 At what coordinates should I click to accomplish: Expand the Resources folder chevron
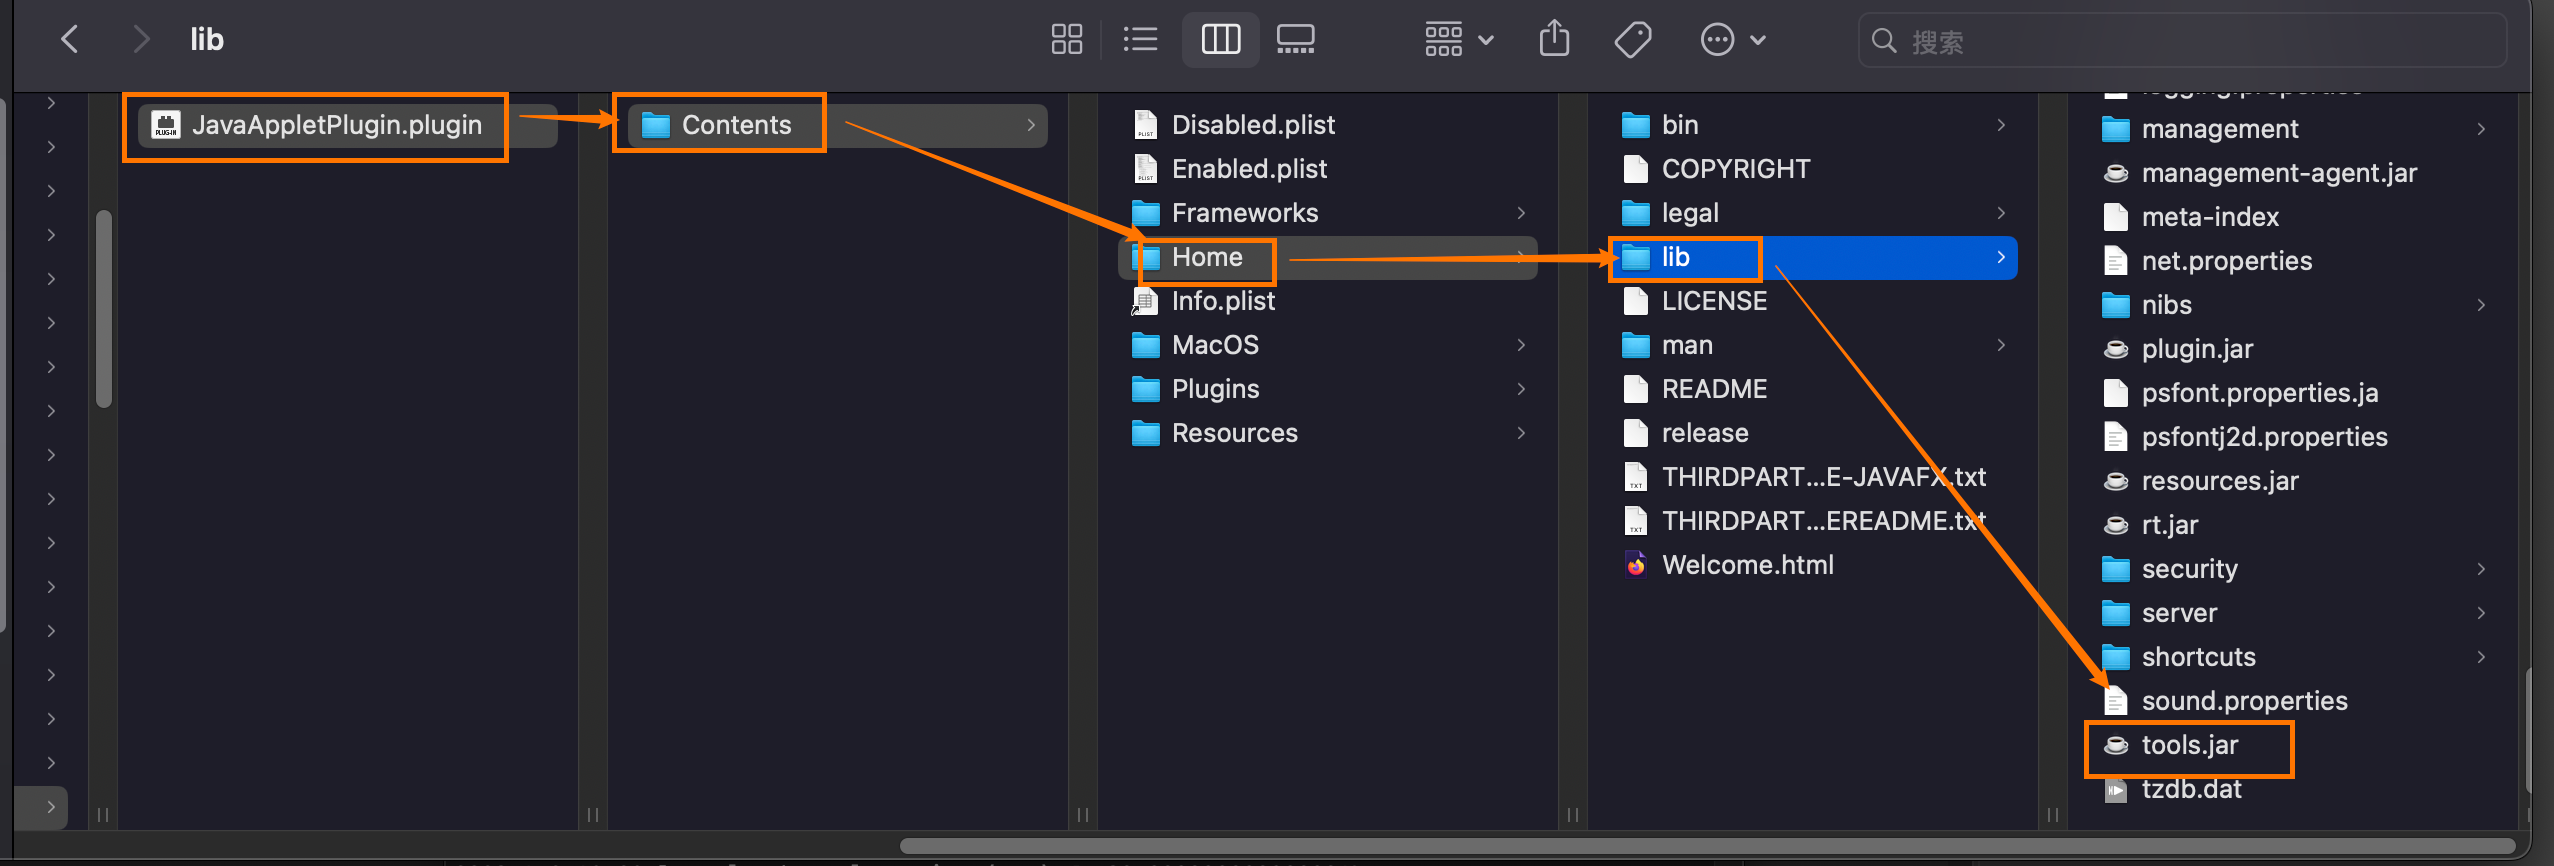[x=1521, y=433]
